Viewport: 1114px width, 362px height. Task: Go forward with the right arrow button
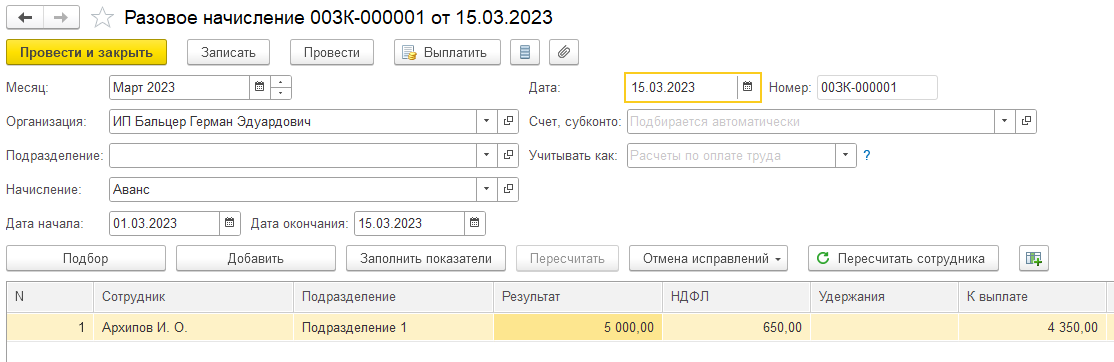[61, 17]
